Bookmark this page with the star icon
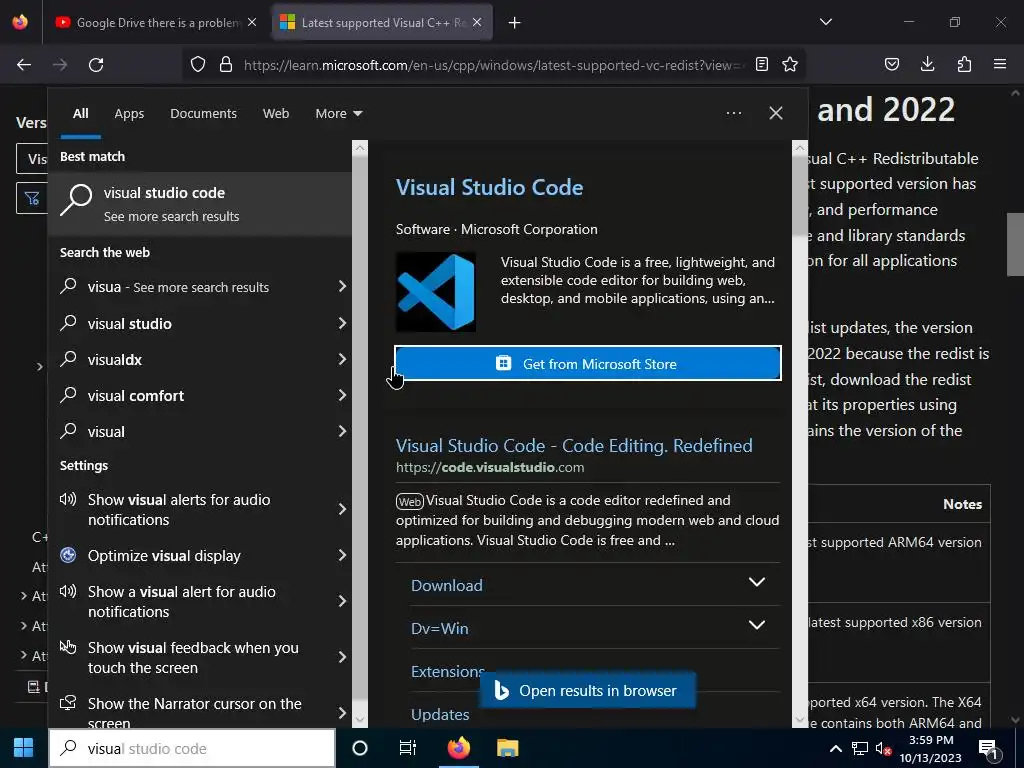Screen dimensions: 1024x768 790,64
